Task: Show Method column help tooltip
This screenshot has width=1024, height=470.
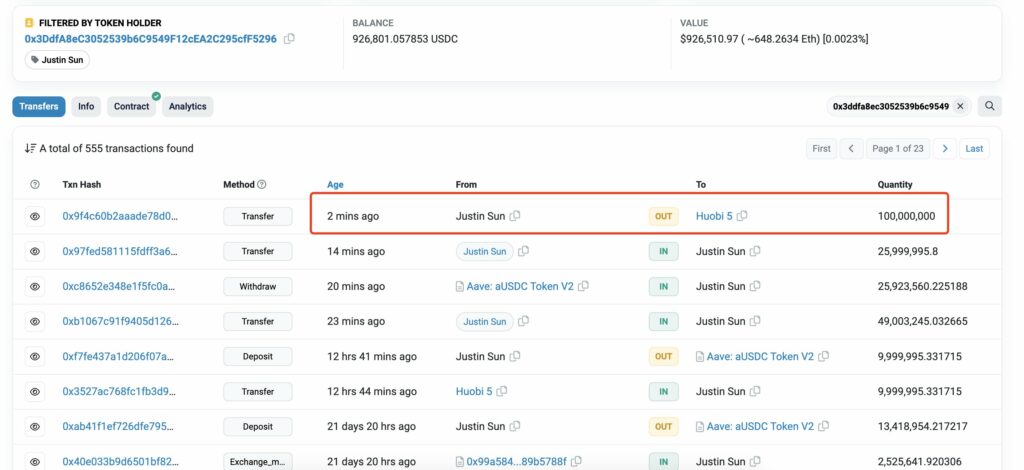Action: point(262,185)
